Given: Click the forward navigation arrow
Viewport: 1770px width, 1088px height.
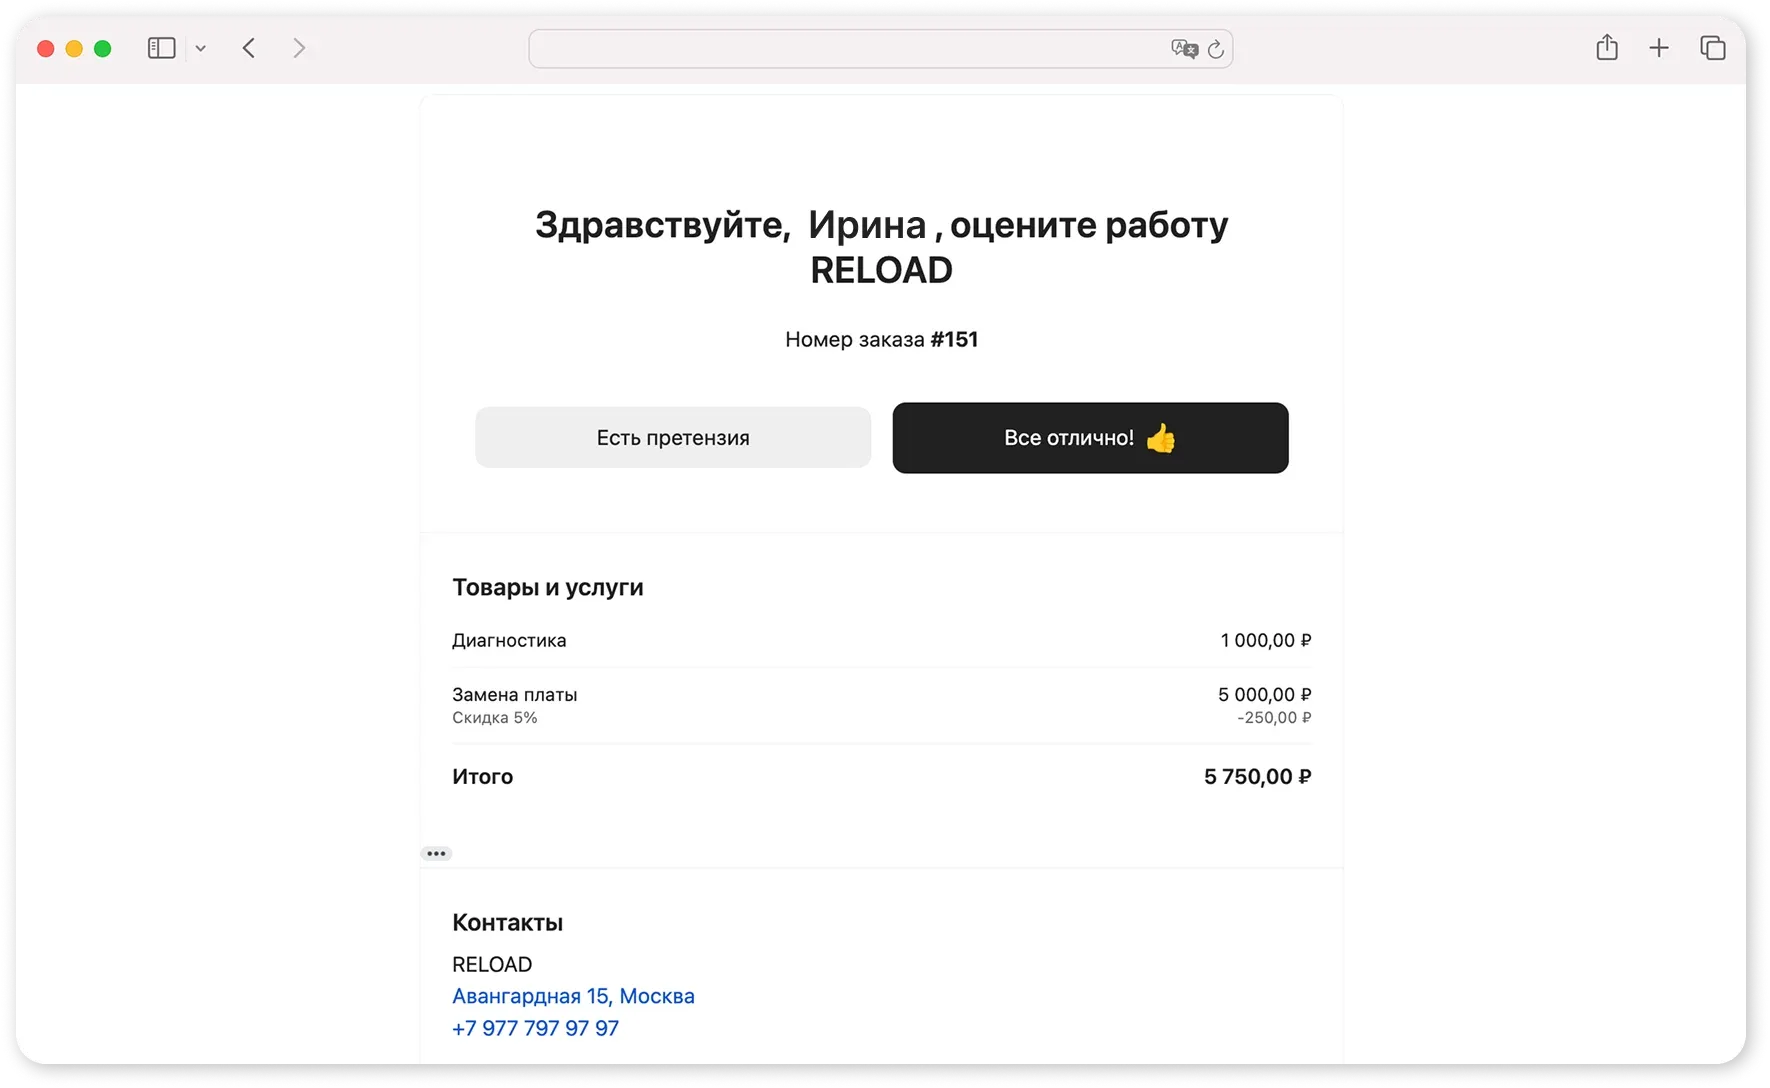Looking at the screenshot, I should [299, 47].
